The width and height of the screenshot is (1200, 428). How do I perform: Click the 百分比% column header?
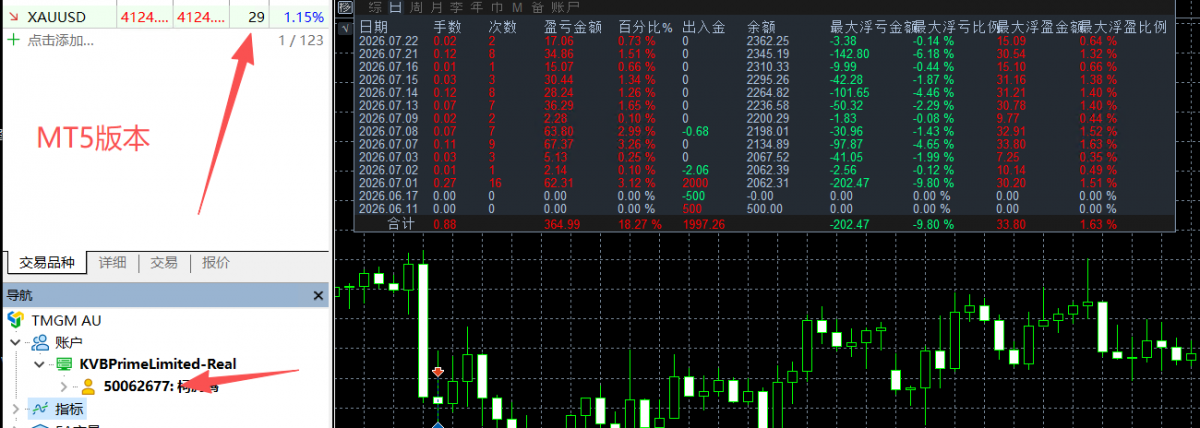(x=645, y=26)
